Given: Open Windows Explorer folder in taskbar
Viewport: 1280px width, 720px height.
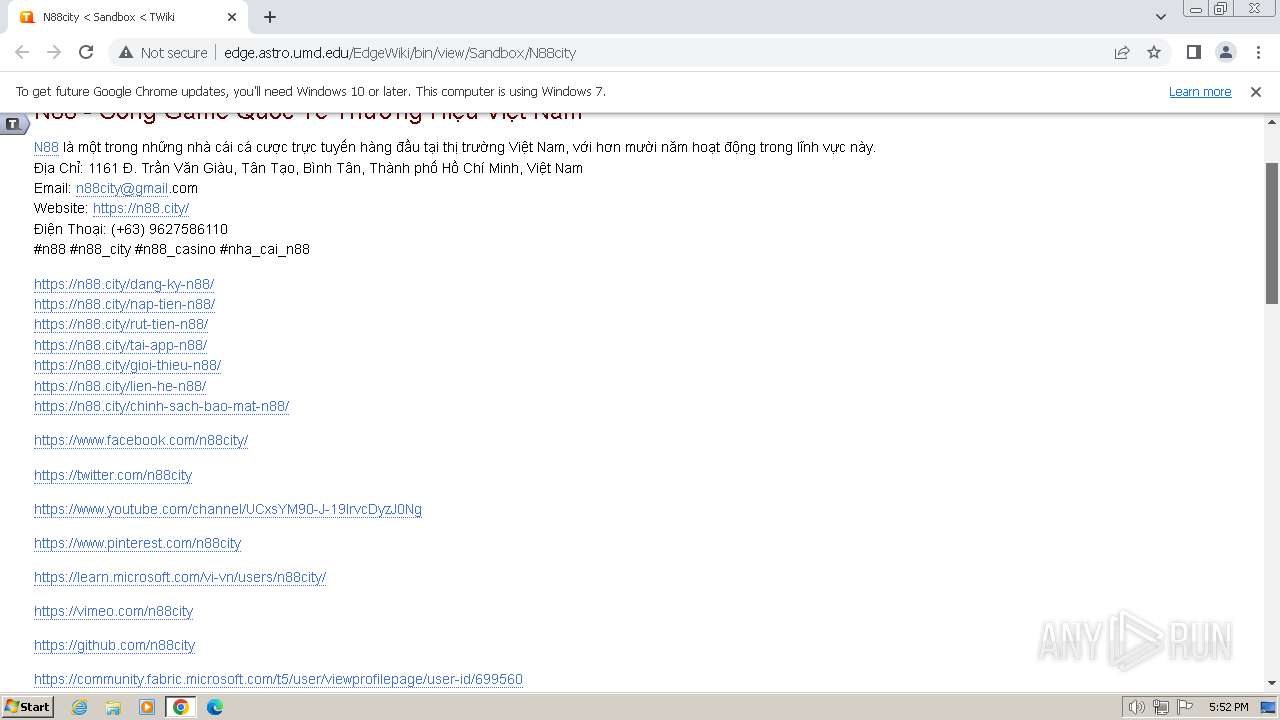Looking at the screenshot, I should coord(113,707).
